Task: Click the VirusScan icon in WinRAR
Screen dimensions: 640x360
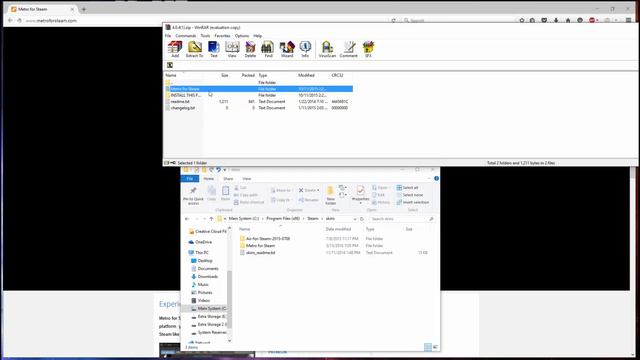Action: pos(327,49)
